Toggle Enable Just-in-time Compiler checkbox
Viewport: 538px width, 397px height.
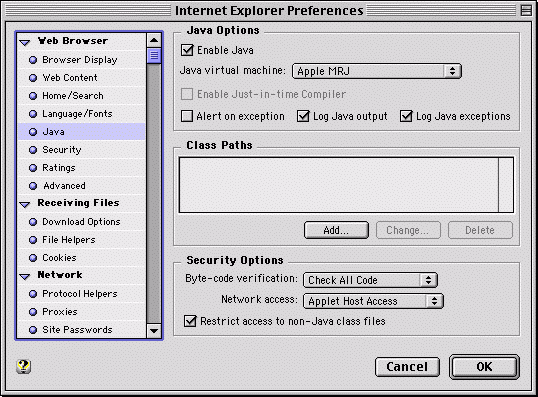[x=187, y=94]
